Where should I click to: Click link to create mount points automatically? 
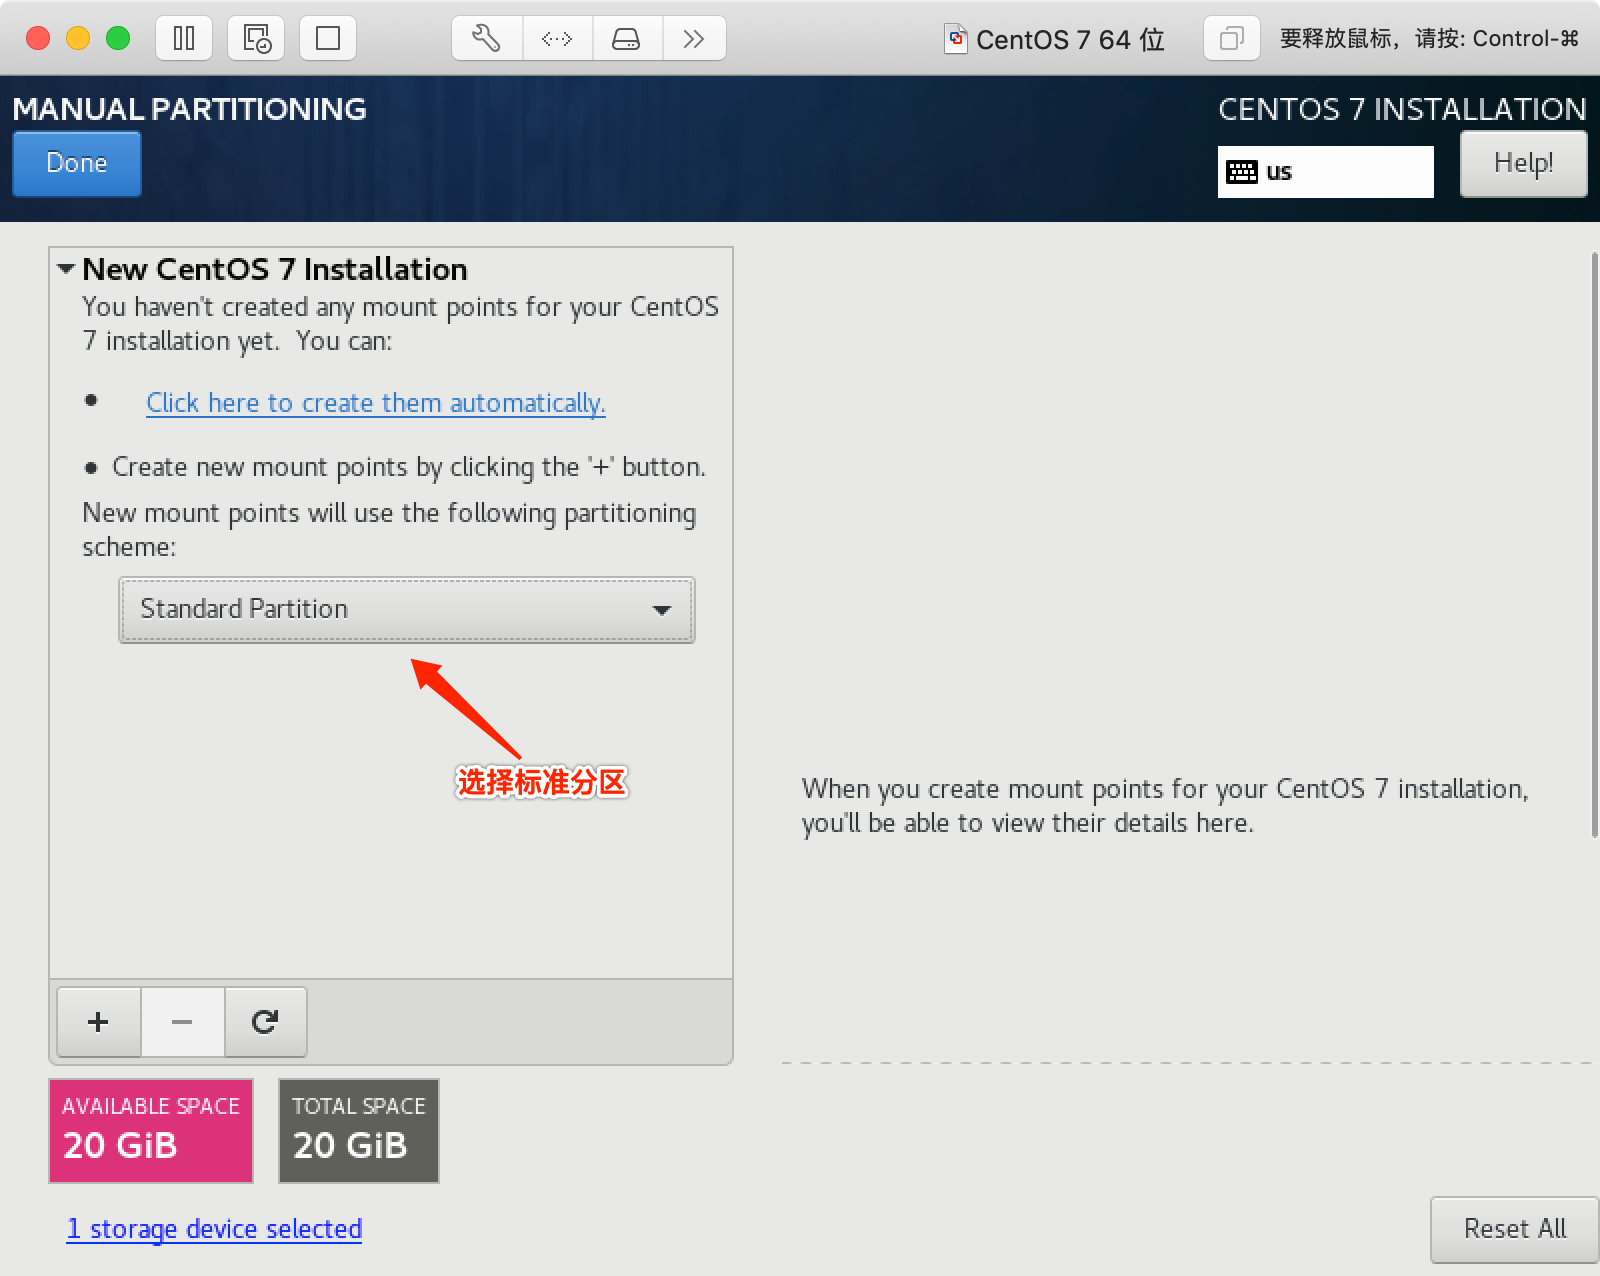[376, 403]
